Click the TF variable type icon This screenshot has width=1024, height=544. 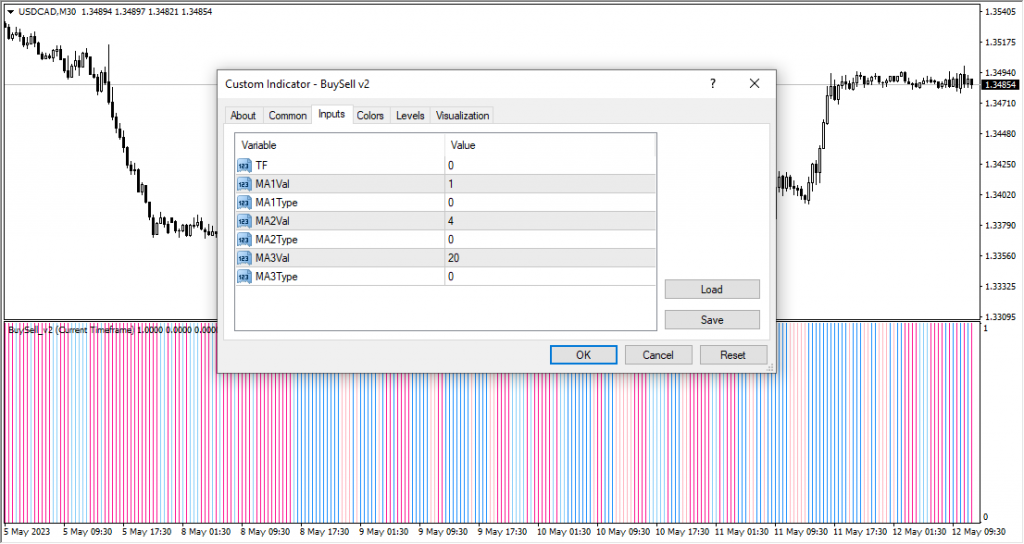245,165
